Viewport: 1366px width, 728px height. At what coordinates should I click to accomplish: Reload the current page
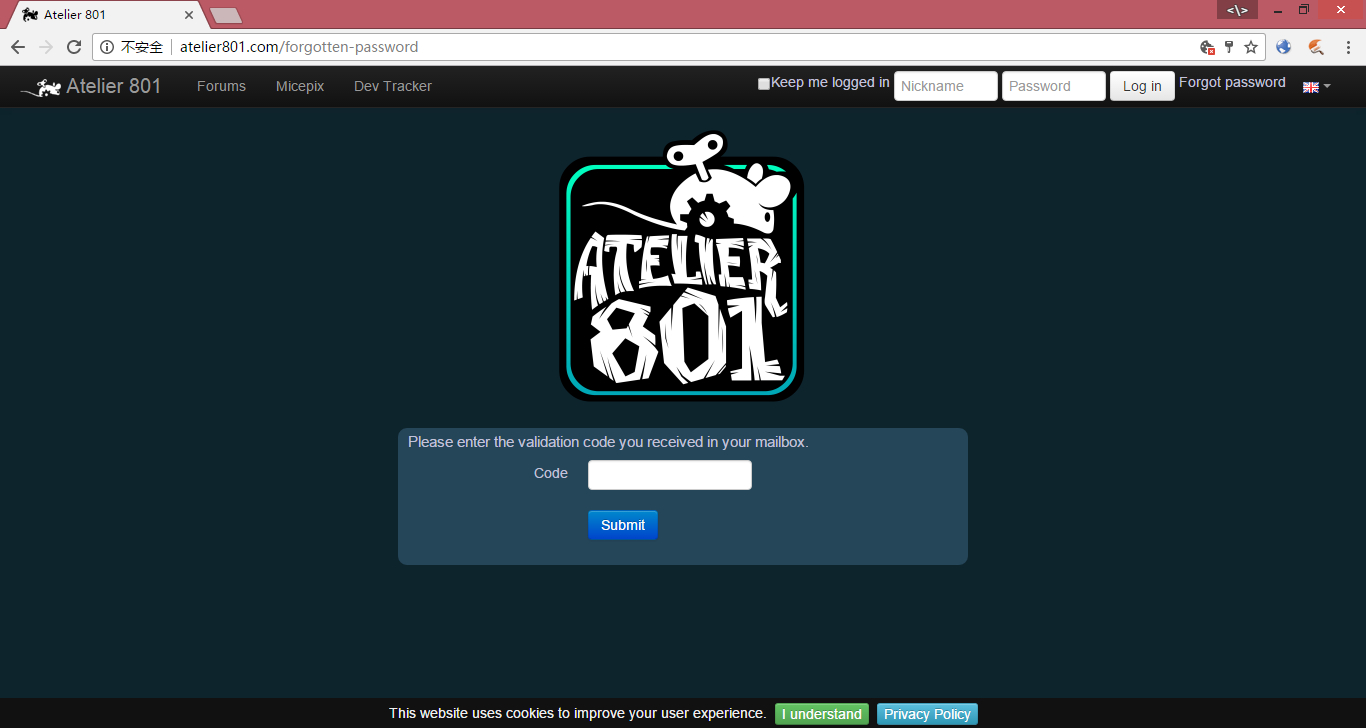[x=74, y=47]
